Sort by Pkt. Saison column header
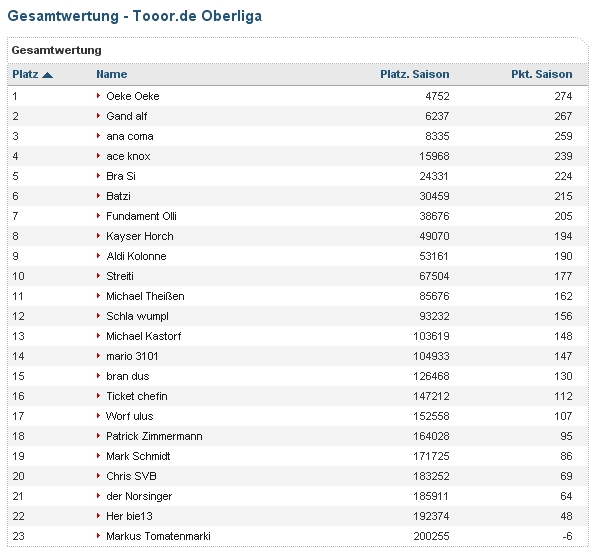600x555 pixels. click(x=540, y=74)
